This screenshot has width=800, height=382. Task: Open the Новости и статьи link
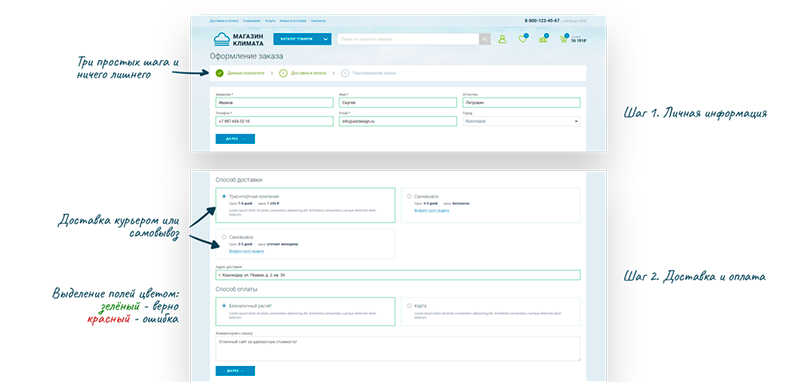(x=293, y=21)
